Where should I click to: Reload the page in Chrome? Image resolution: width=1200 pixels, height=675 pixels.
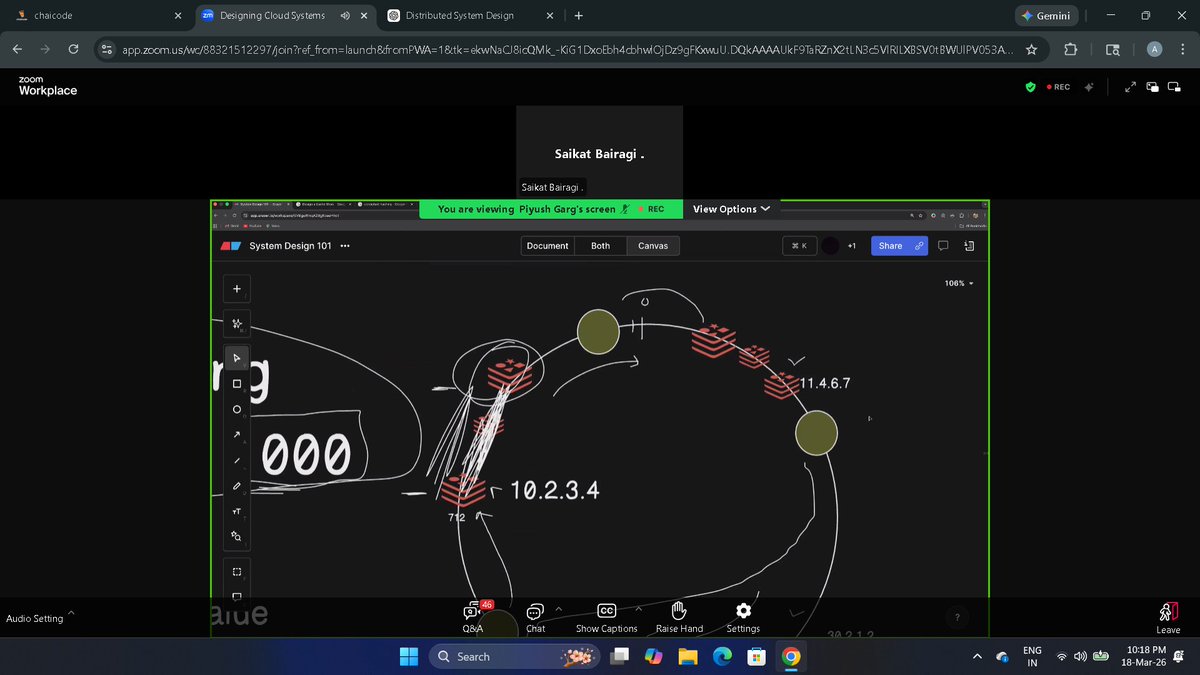[x=73, y=49]
